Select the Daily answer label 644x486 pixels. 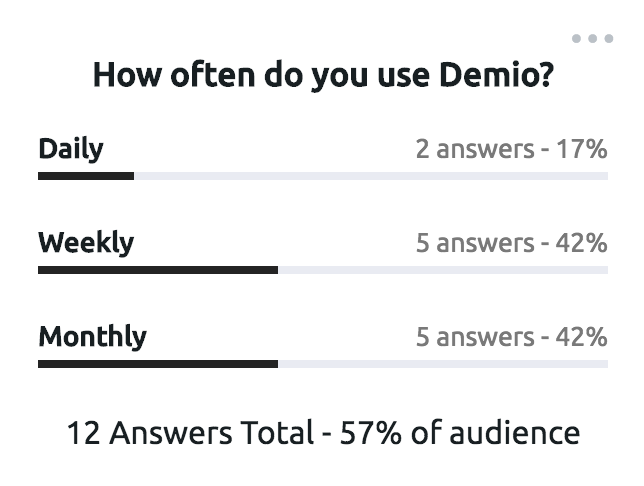coord(71,149)
